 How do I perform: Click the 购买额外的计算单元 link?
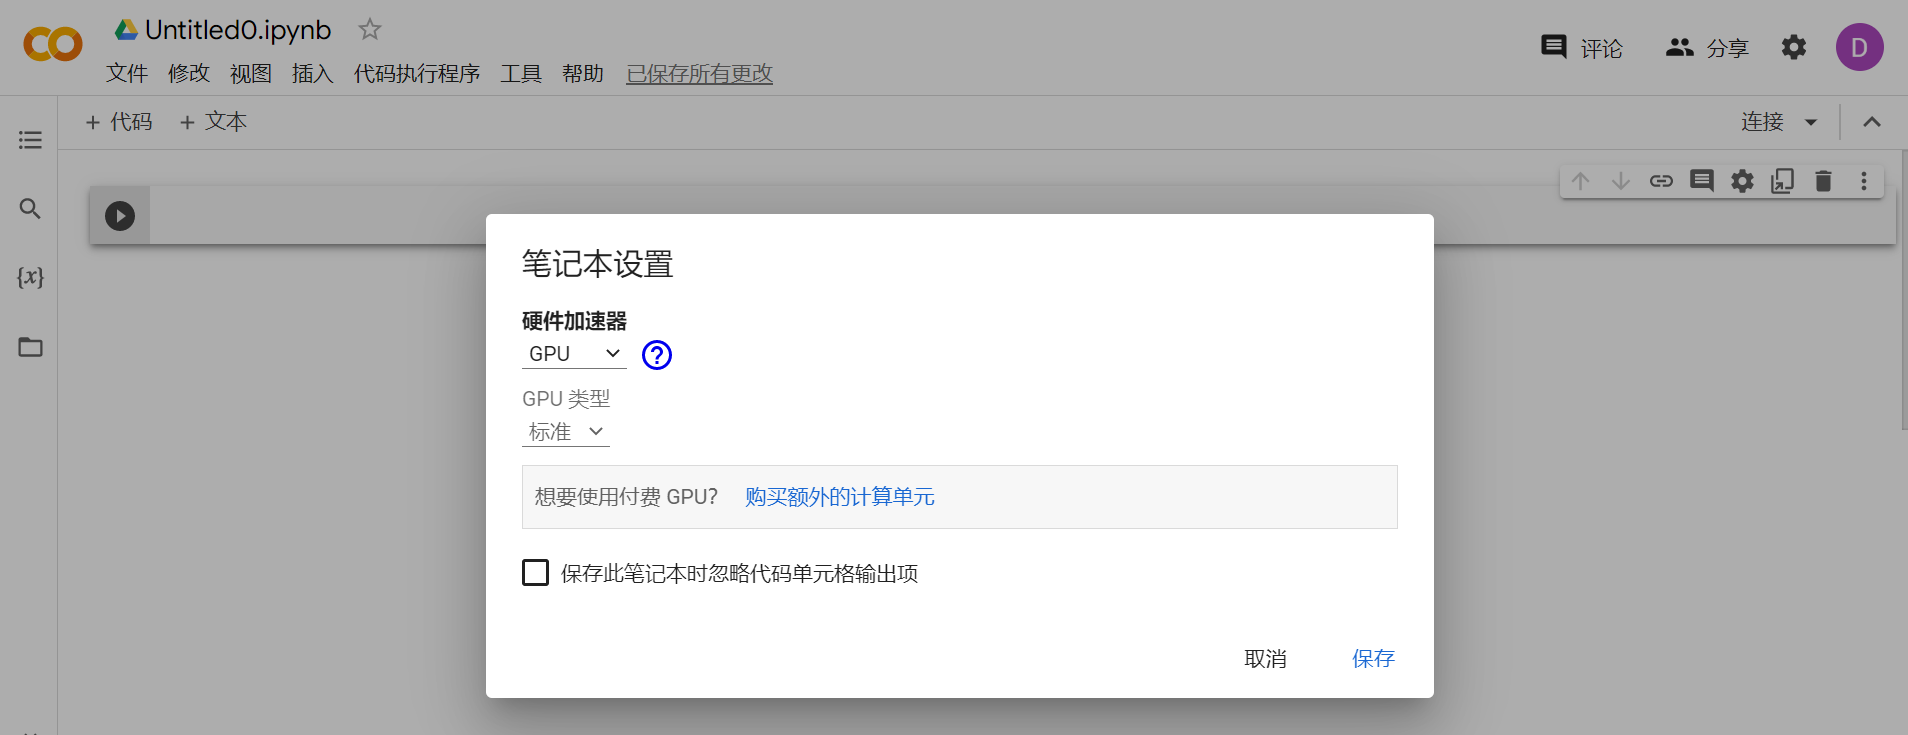840,497
